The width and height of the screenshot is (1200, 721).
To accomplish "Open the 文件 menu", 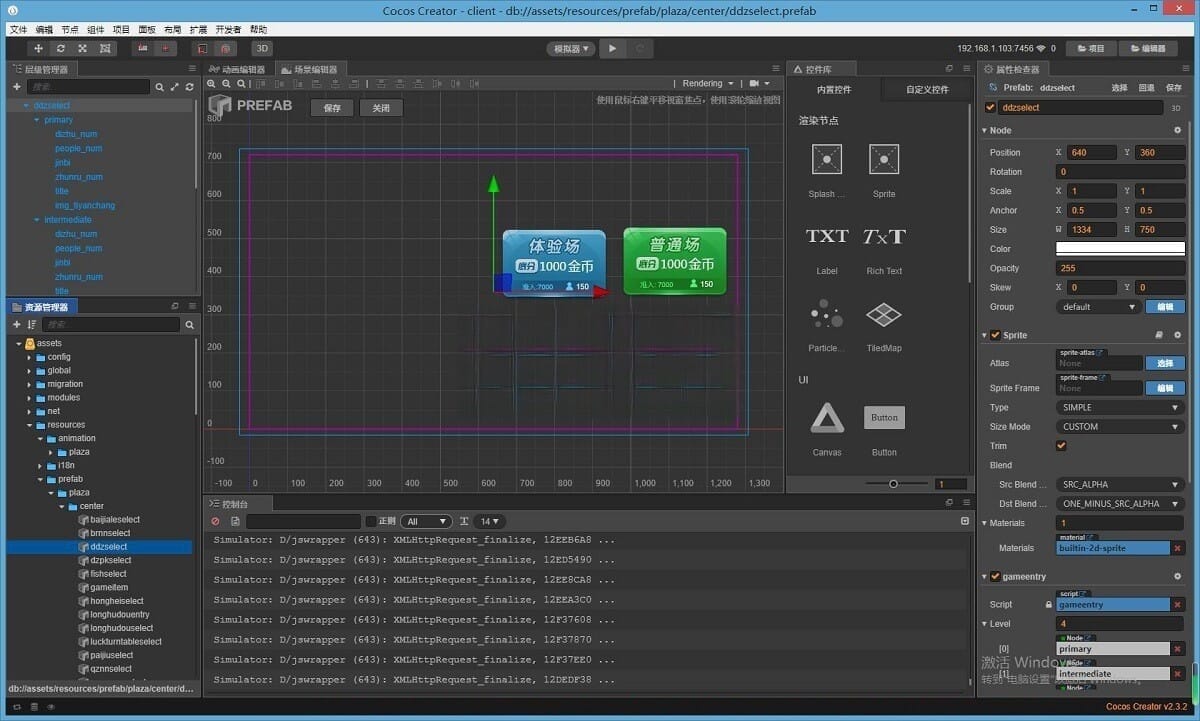I will 18,30.
